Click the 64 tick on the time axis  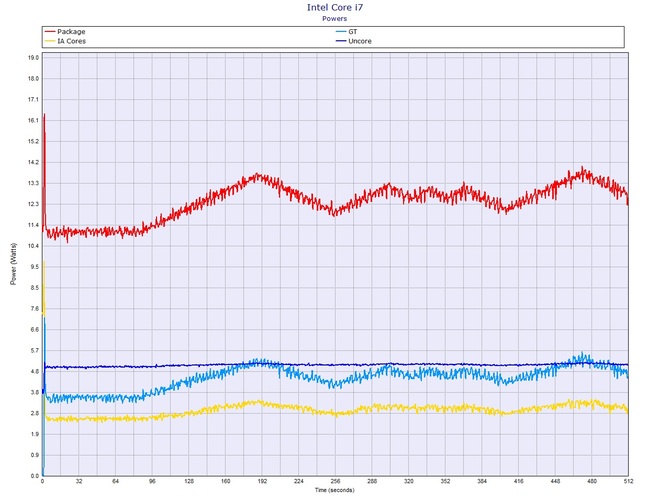(x=115, y=481)
